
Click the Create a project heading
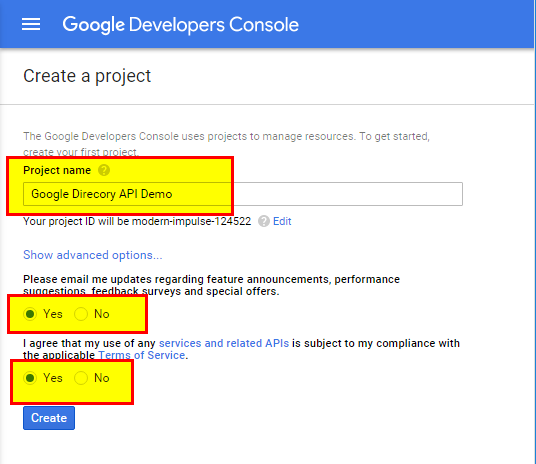pos(87,76)
